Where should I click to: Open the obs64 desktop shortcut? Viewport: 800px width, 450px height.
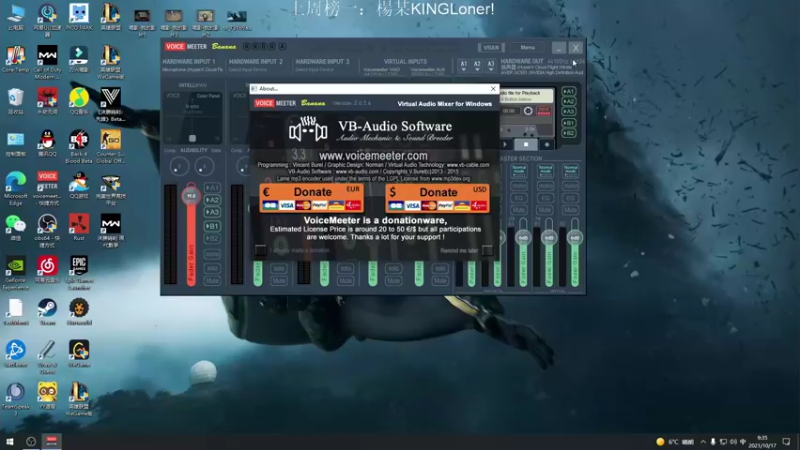tap(47, 231)
